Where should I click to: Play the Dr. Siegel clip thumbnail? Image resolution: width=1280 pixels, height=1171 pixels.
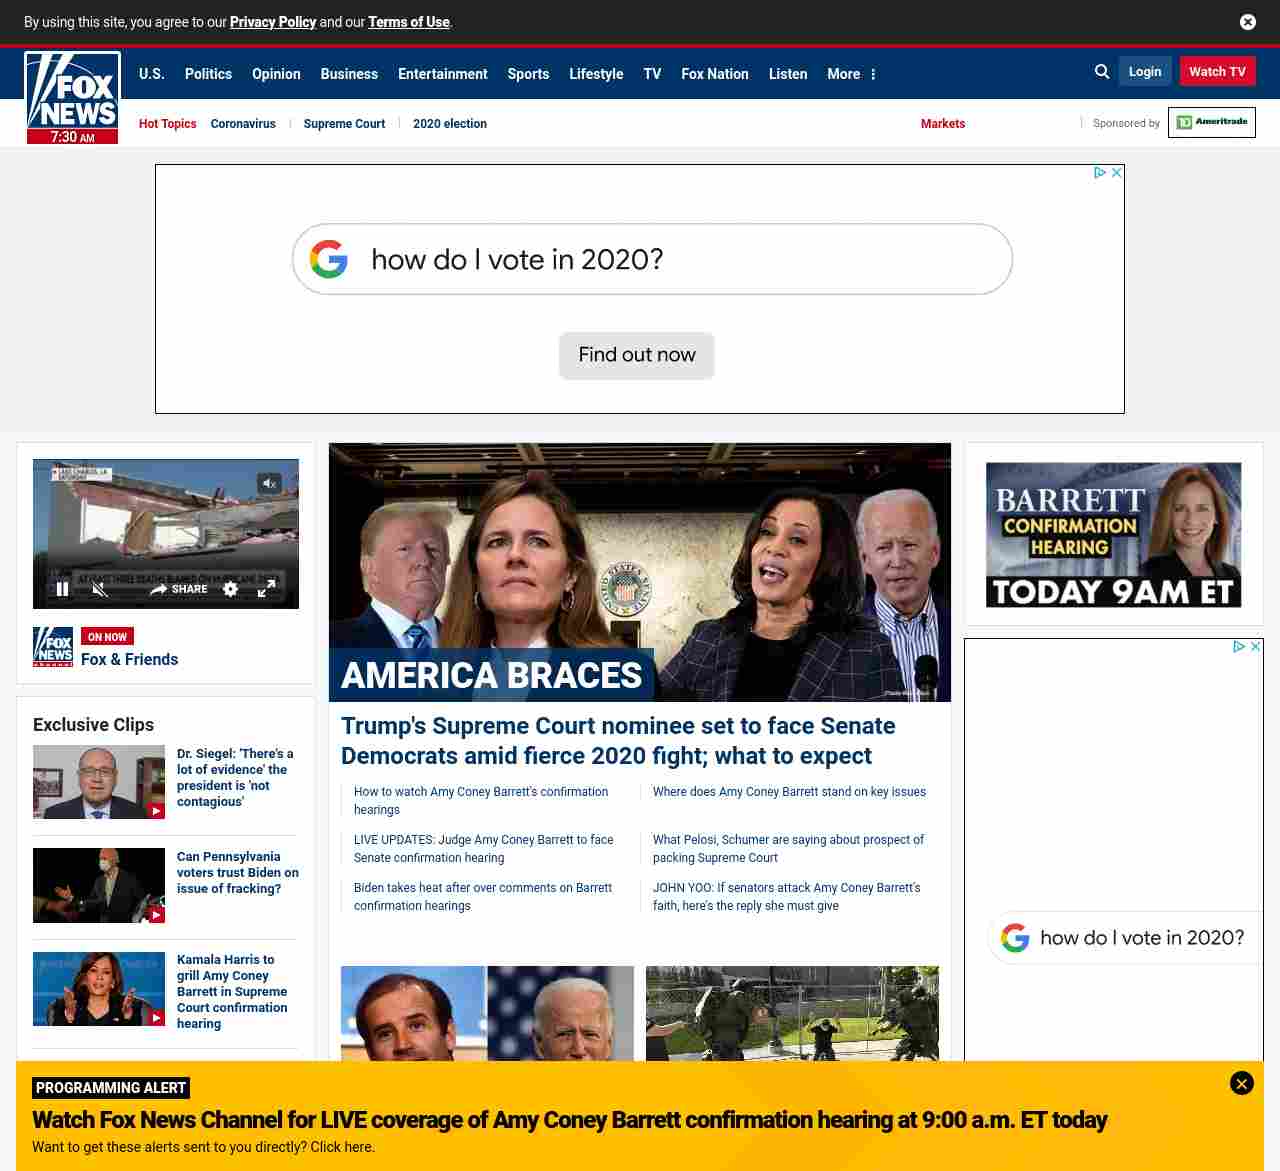99,782
